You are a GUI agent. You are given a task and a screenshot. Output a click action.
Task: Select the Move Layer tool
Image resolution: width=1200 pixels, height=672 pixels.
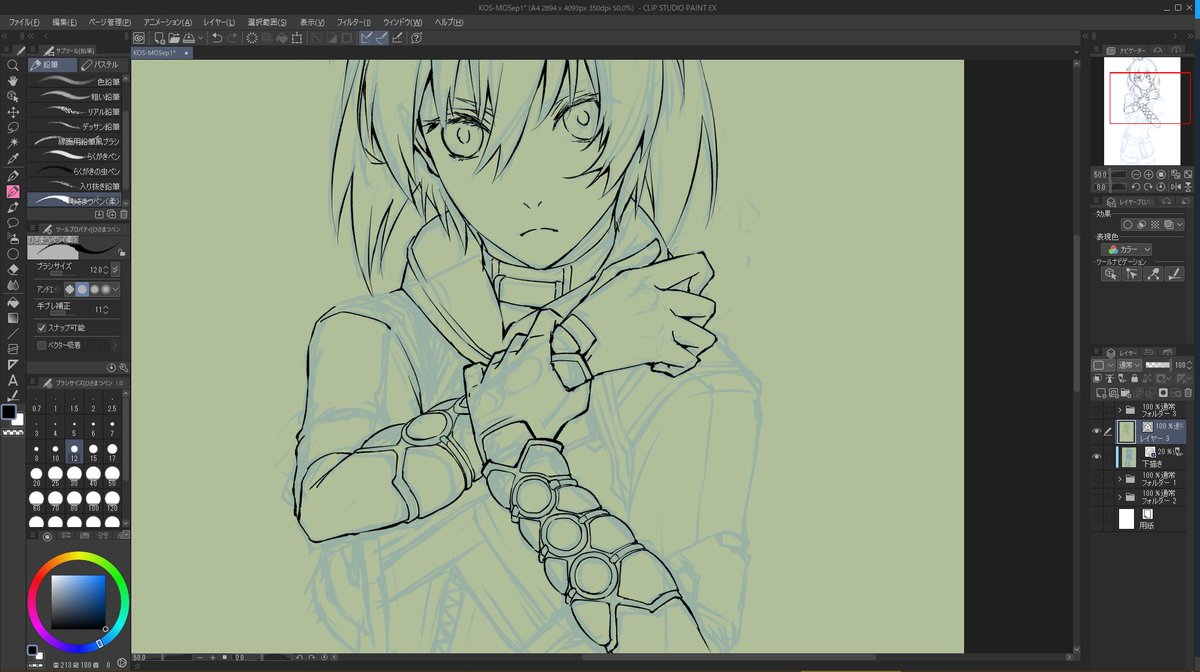click(13, 112)
